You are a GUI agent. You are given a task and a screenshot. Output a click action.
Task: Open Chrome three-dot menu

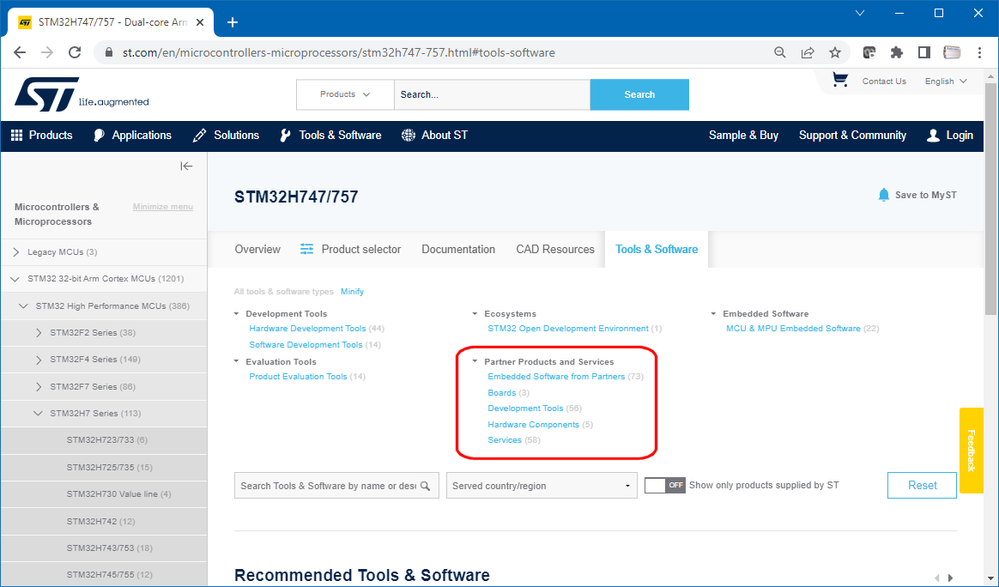click(979, 53)
